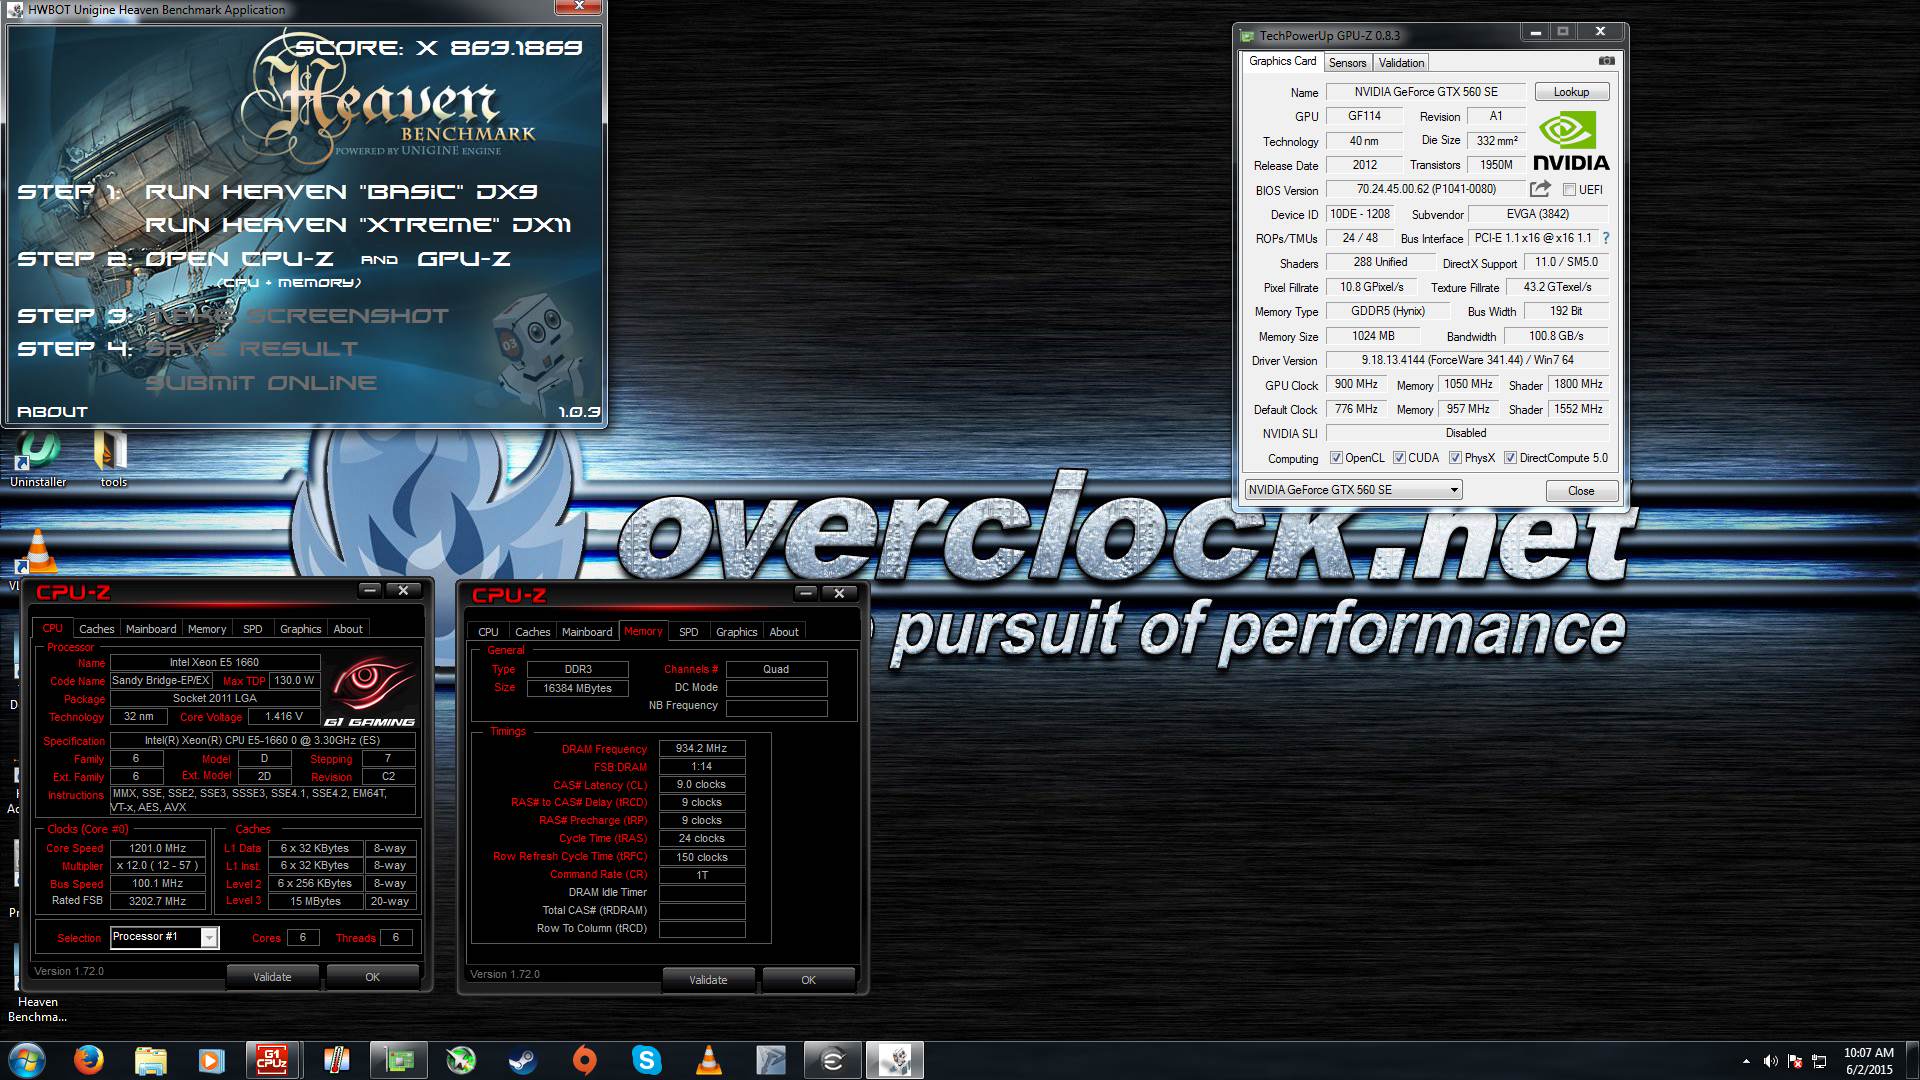Open the GTX 560 SE GPU selector dropdown
This screenshot has width=1920, height=1080.
(x=1353, y=490)
